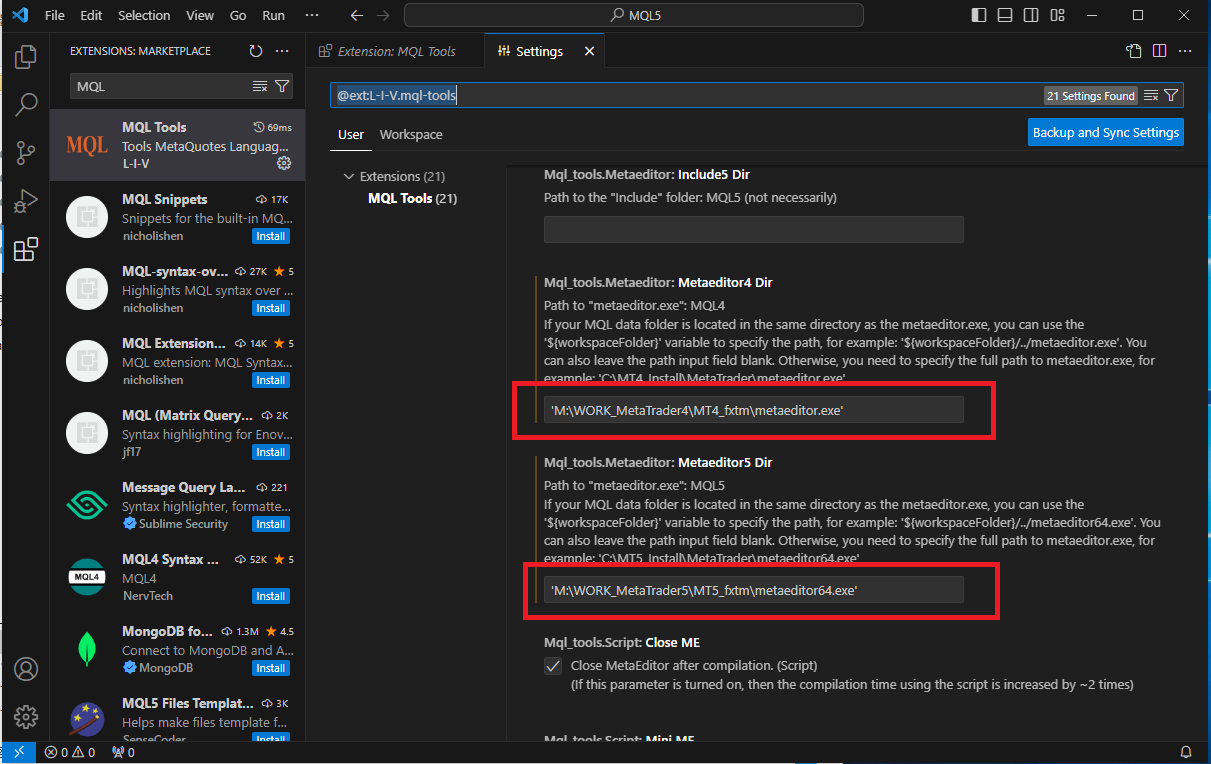
Task: Install the MQL4 Syntax extension by NervTech
Action: 271,596
